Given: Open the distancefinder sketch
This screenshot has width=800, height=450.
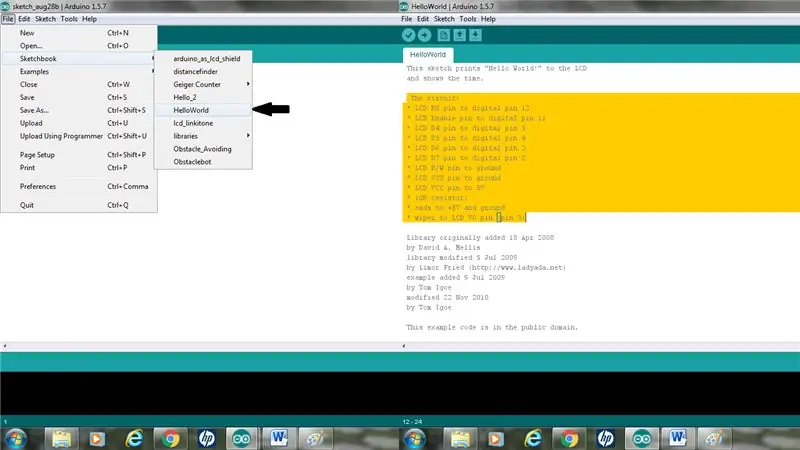Looking at the screenshot, I should pyautogui.click(x=203, y=71).
